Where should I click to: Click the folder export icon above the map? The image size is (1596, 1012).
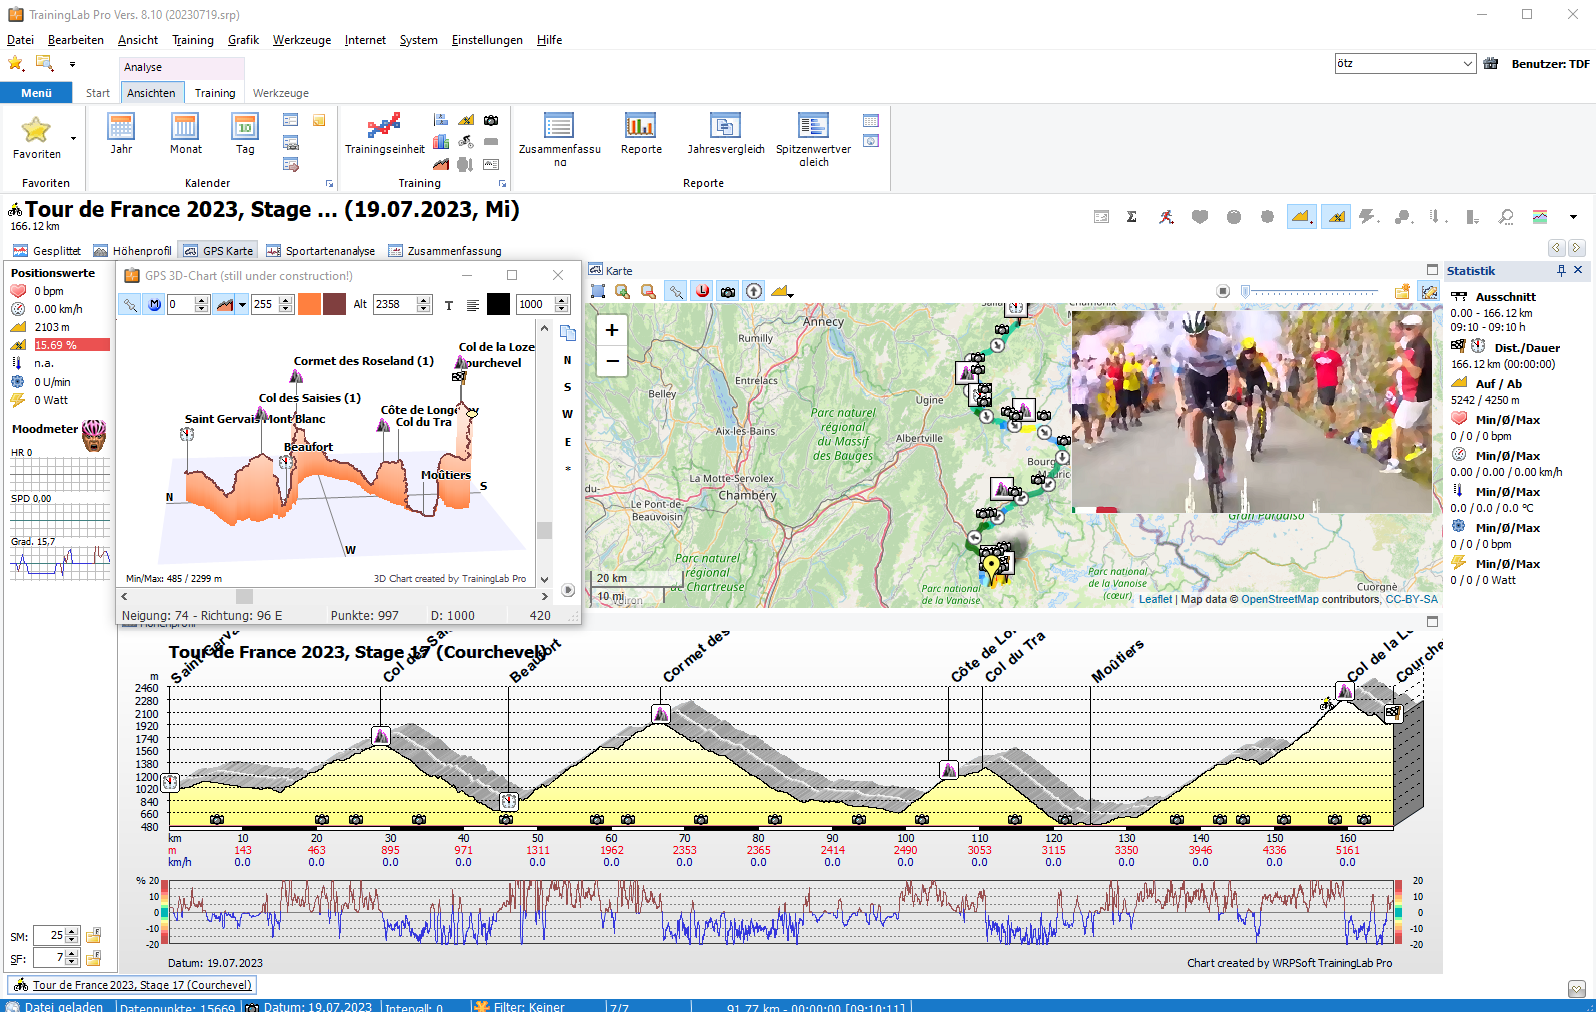(1403, 291)
